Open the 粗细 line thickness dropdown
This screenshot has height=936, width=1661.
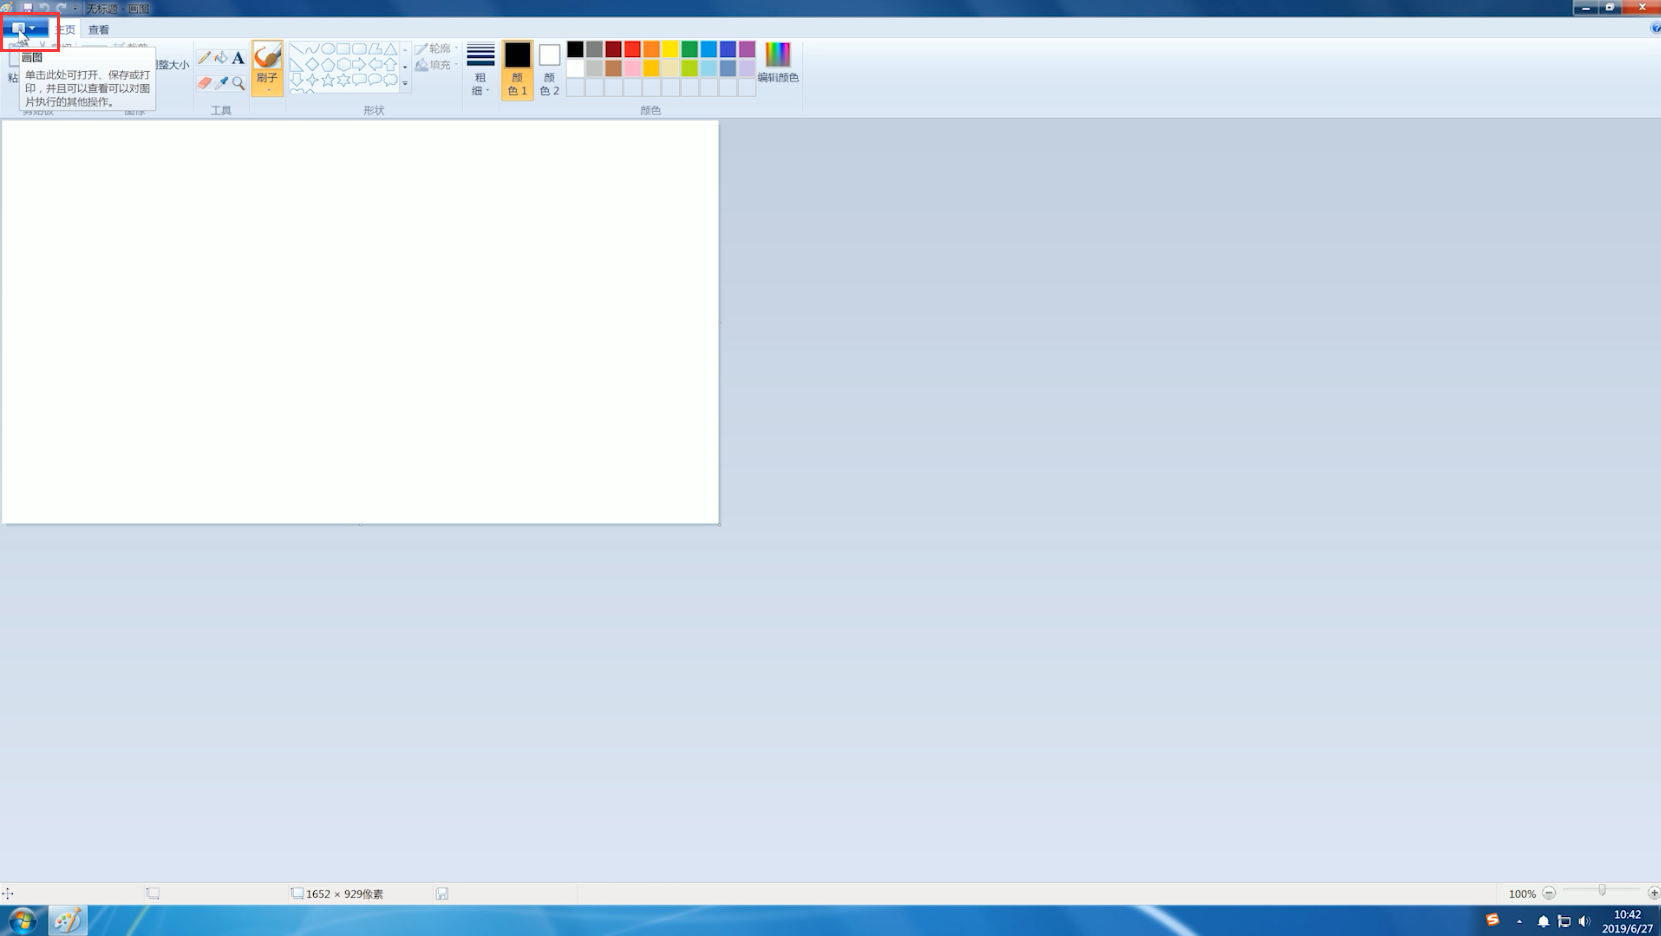pos(481,69)
